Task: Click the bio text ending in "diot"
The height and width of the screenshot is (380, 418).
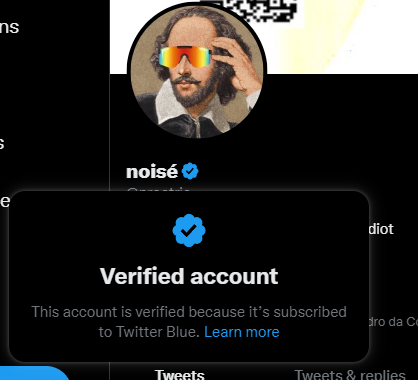Action: coord(382,229)
